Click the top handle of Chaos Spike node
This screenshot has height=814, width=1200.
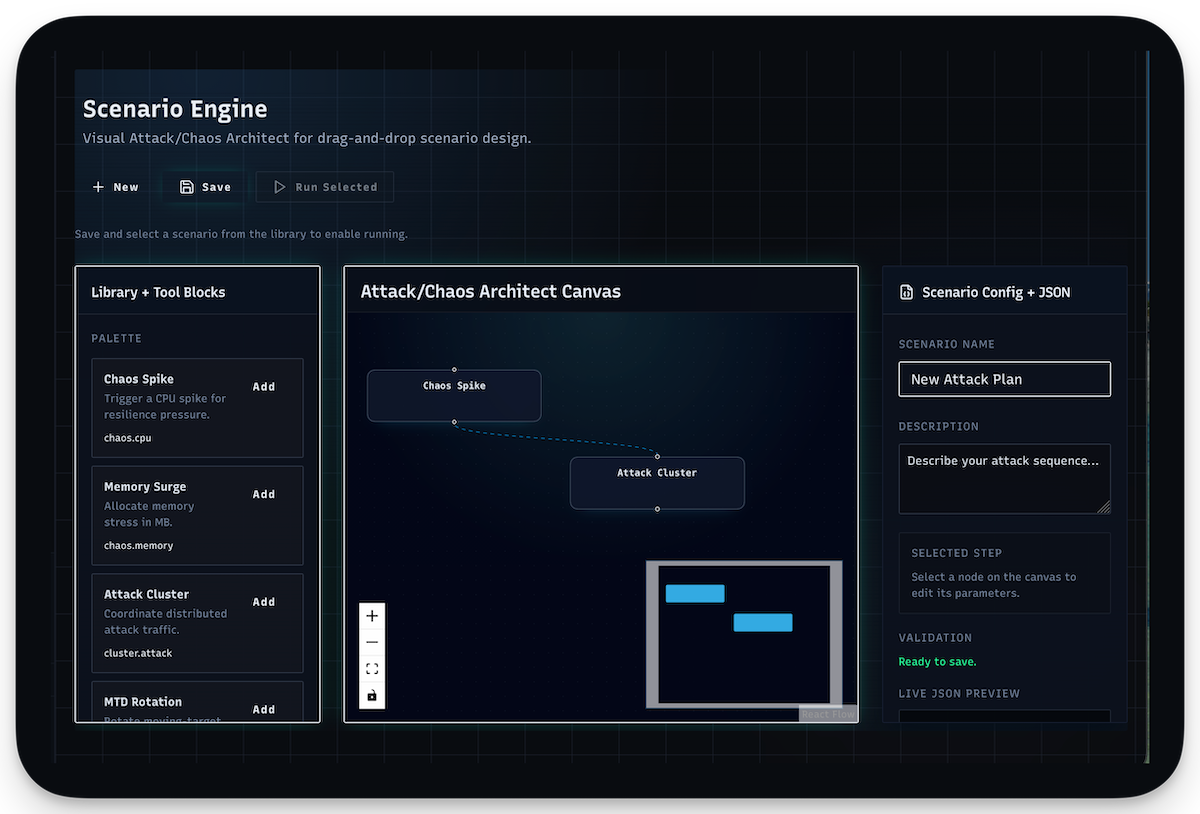[454, 370]
